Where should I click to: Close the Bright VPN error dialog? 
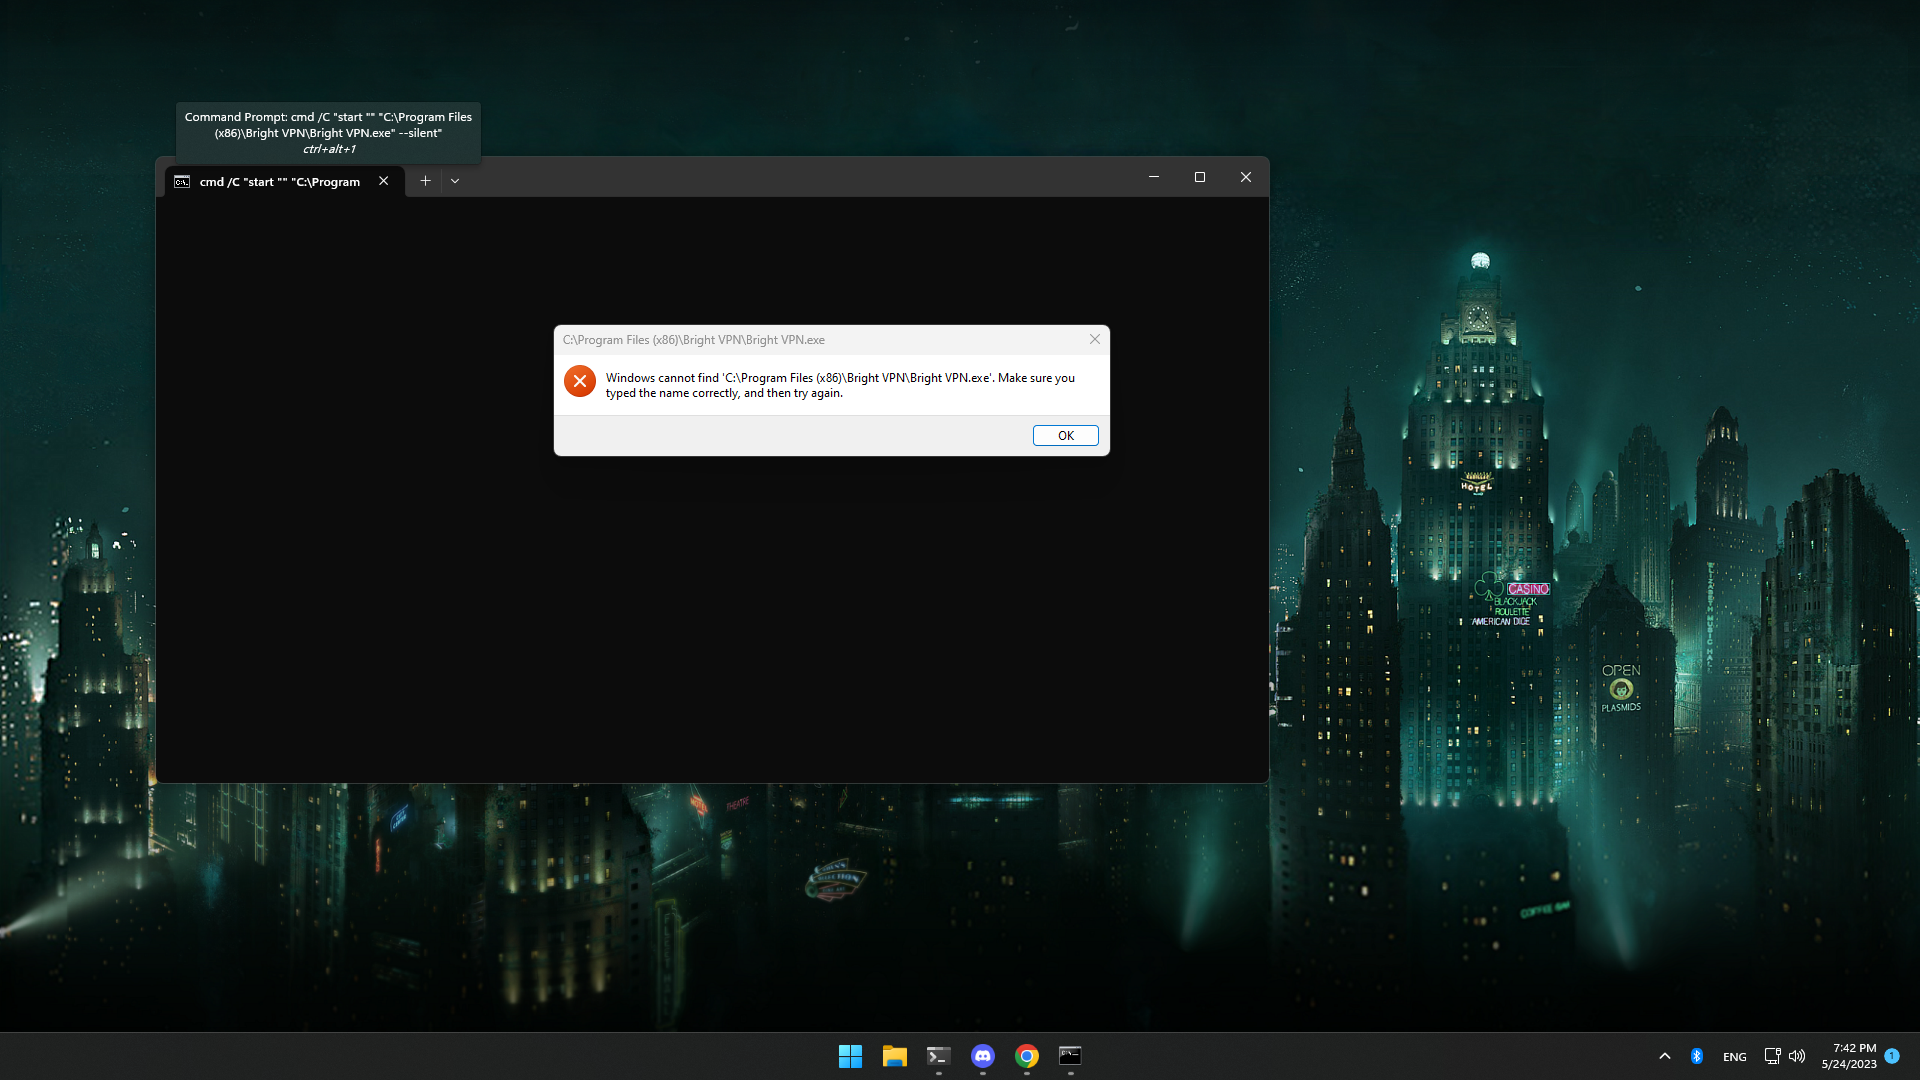1095,339
